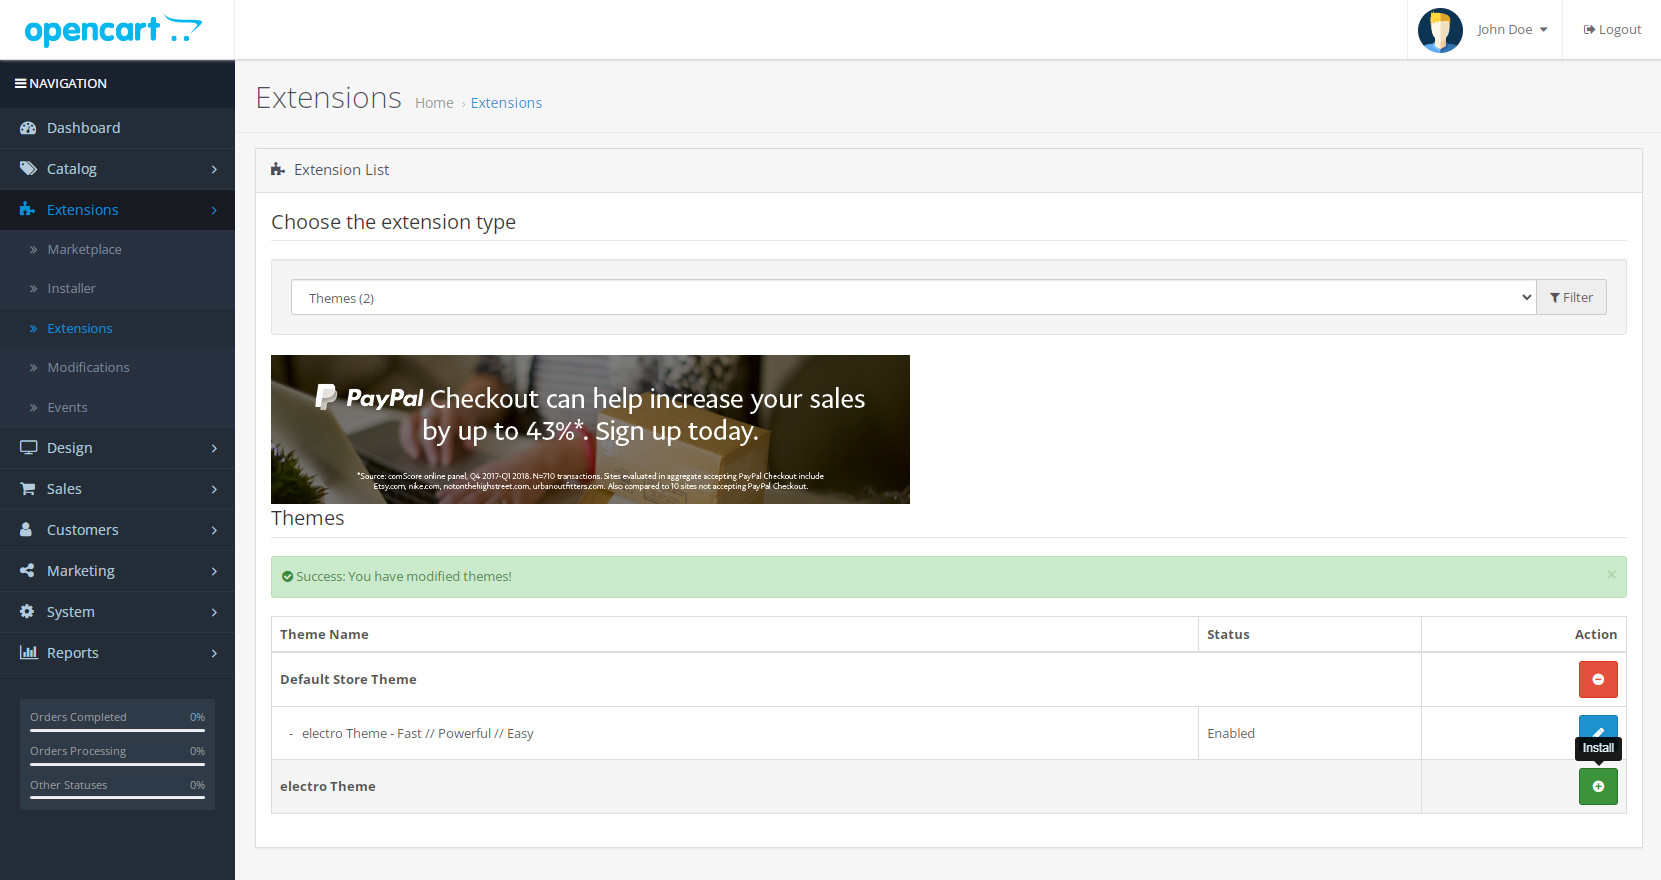
Task: Select the Extensions submenu item
Action: [x=117, y=328]
